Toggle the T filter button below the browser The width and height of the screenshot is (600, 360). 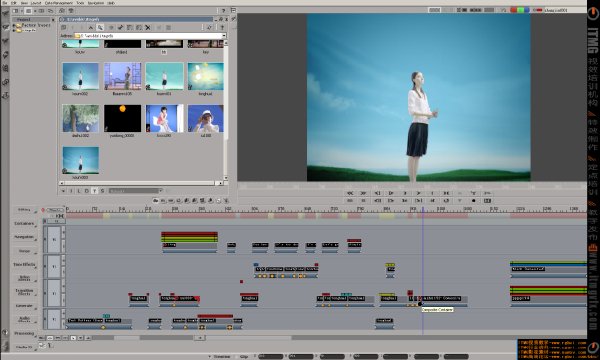[x=95, y=191]
